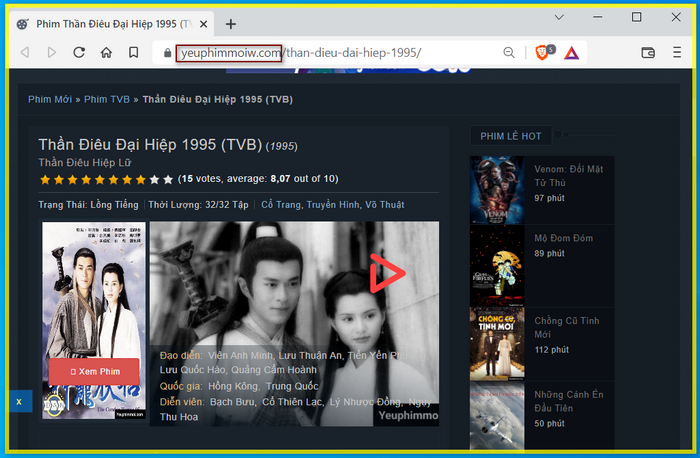This screenshot has height=458, width=700.
Task: Play the video with red play triangle
Action: pyautogui.click(x=387, y=274)
